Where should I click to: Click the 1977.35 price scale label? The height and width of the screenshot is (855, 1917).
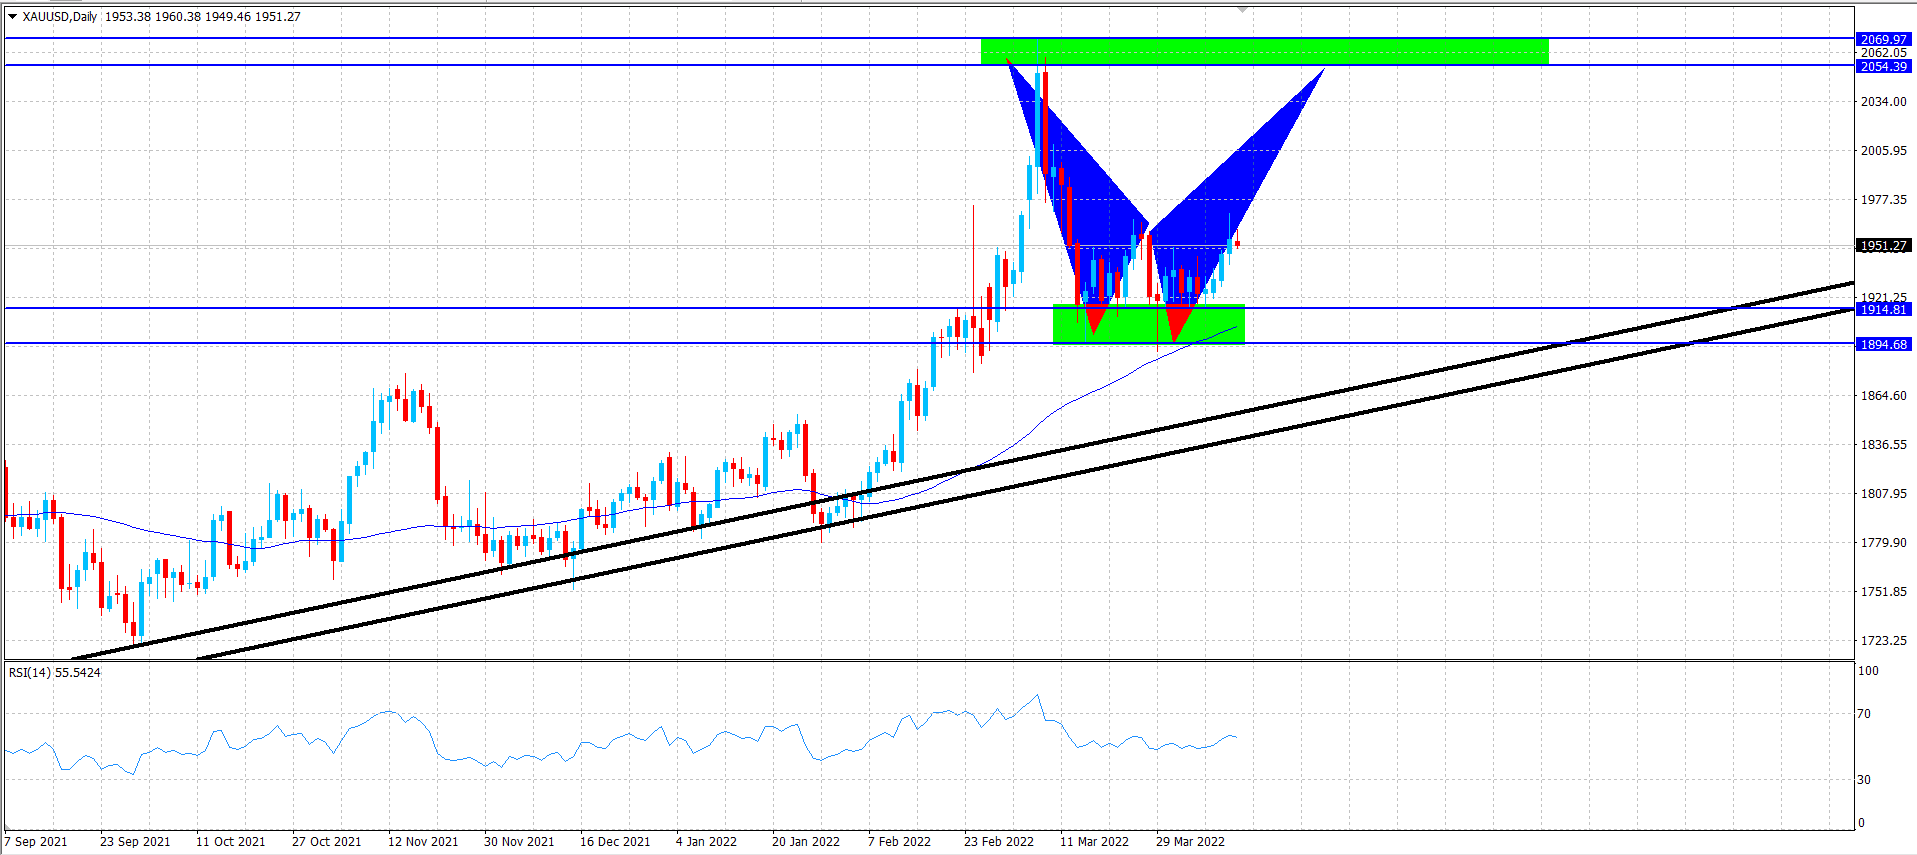coord(1883,199)
